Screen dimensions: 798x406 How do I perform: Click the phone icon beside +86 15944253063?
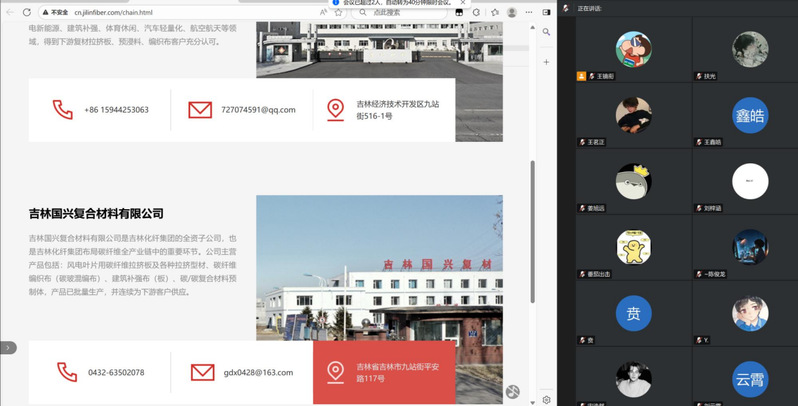(63, 109)
